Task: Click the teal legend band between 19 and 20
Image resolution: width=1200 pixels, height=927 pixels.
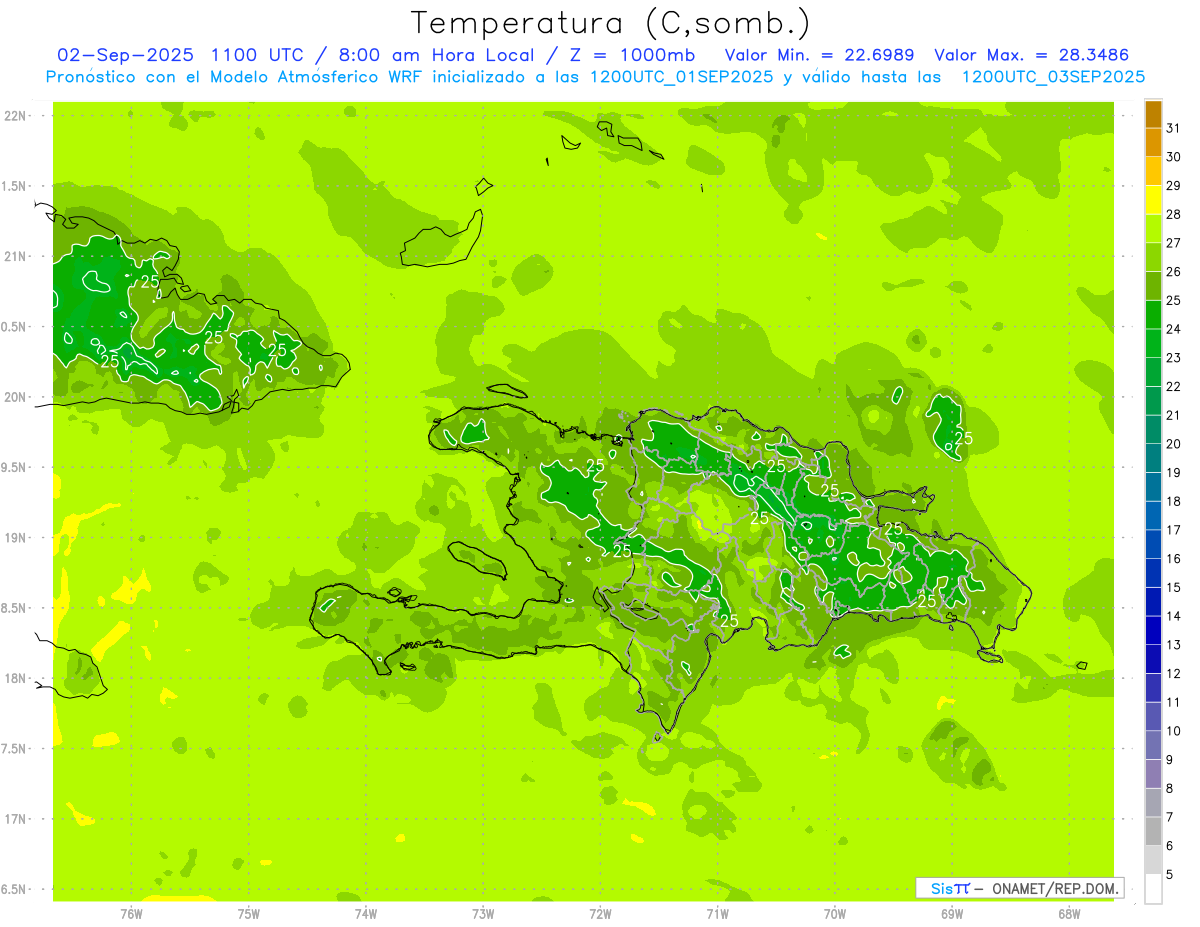Action: click(1153, 459)
